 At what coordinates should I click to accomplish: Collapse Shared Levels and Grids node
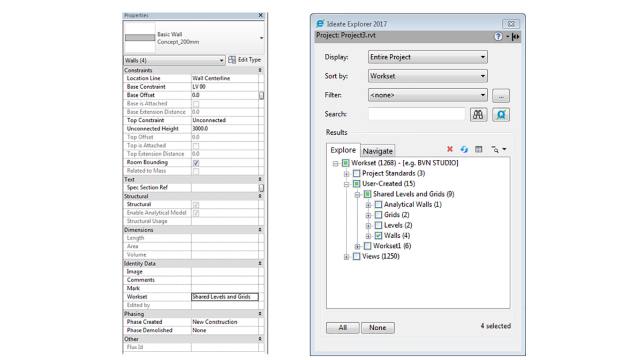click(357, 195)
